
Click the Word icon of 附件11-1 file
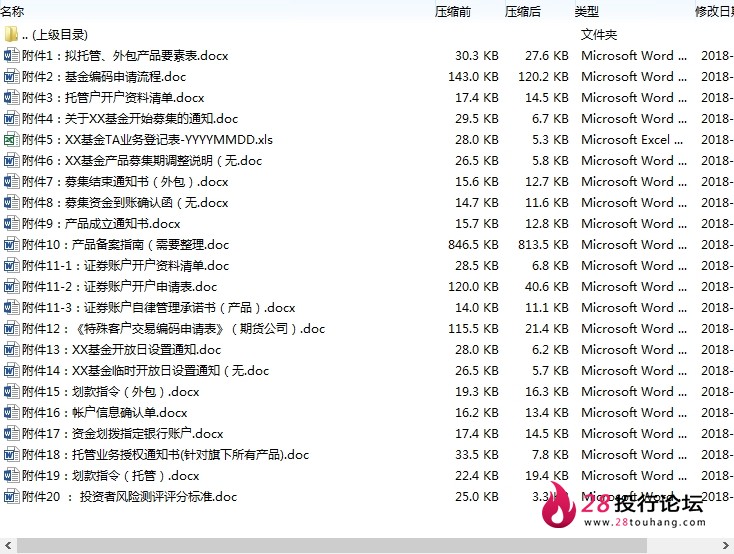pos(11,266)
